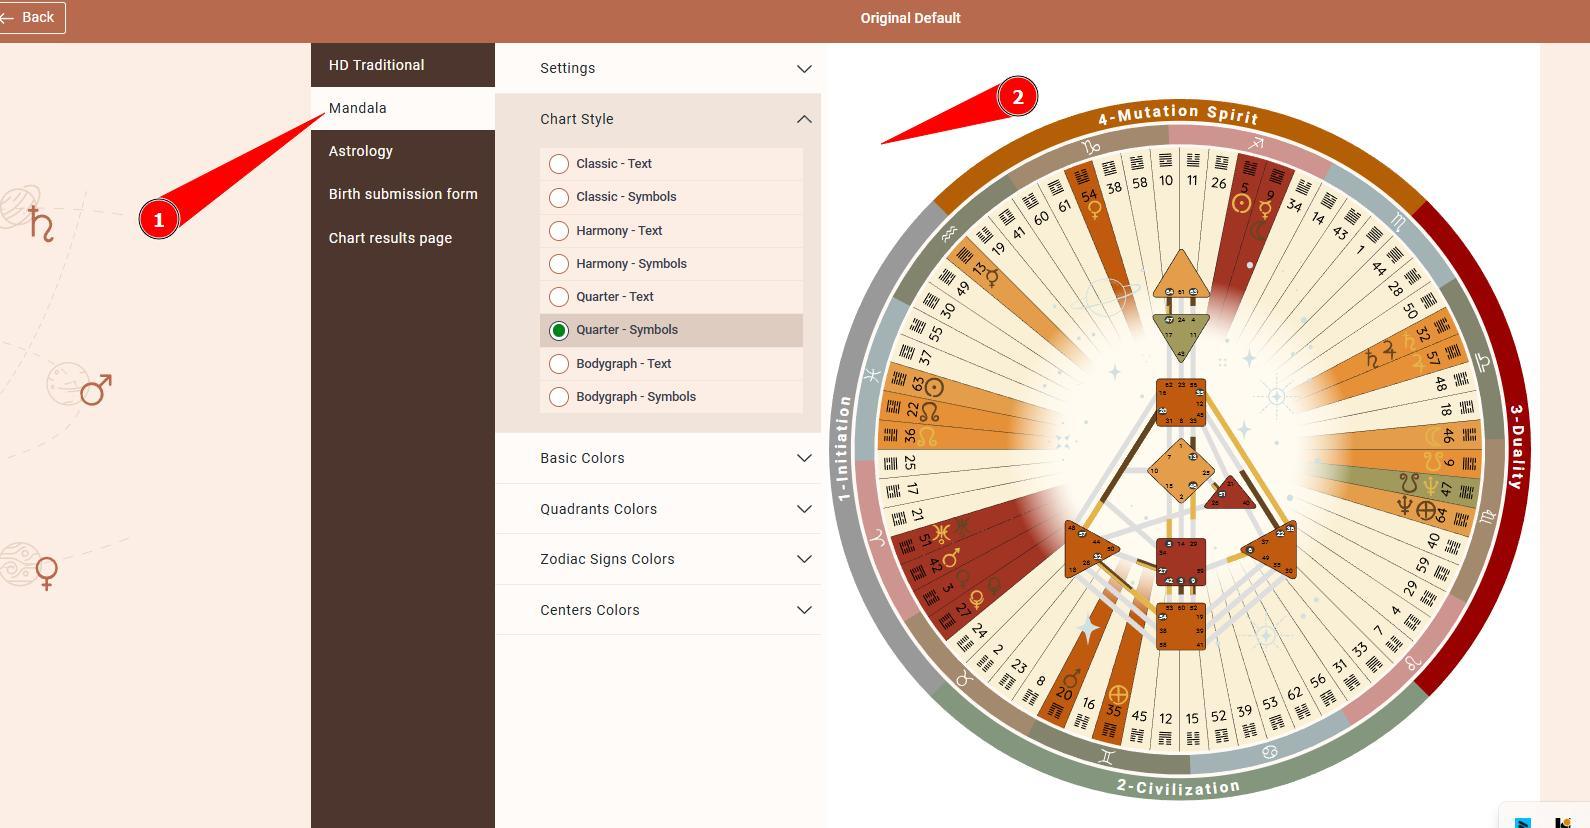1590x828 pixels.
Task: Go back using the Back button
Action: coord(30,17)
